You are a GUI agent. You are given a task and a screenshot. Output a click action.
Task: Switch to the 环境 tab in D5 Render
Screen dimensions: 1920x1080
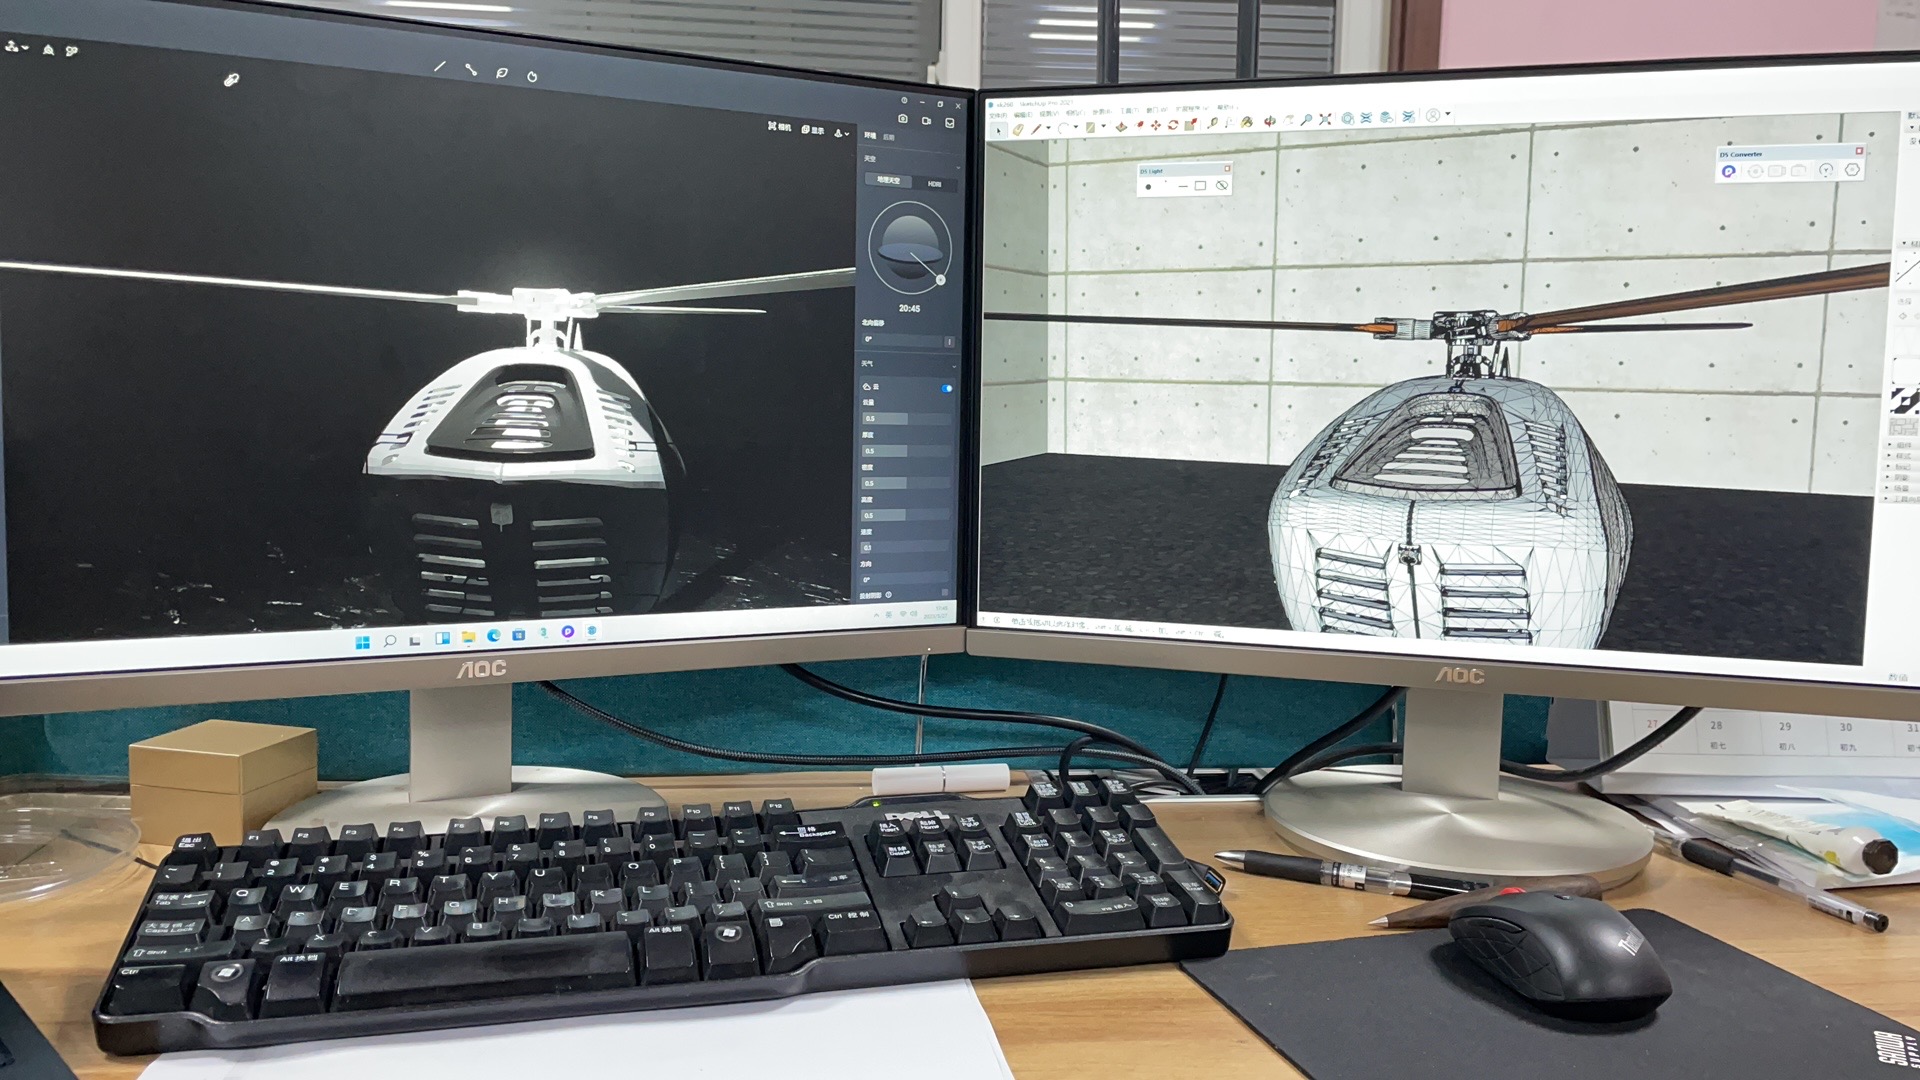[870, 136]
